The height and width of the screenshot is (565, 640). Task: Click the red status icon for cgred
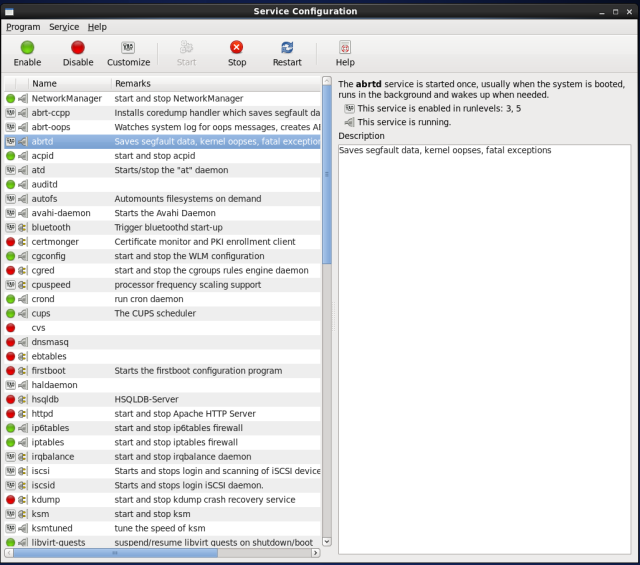[x=11, y=270]
